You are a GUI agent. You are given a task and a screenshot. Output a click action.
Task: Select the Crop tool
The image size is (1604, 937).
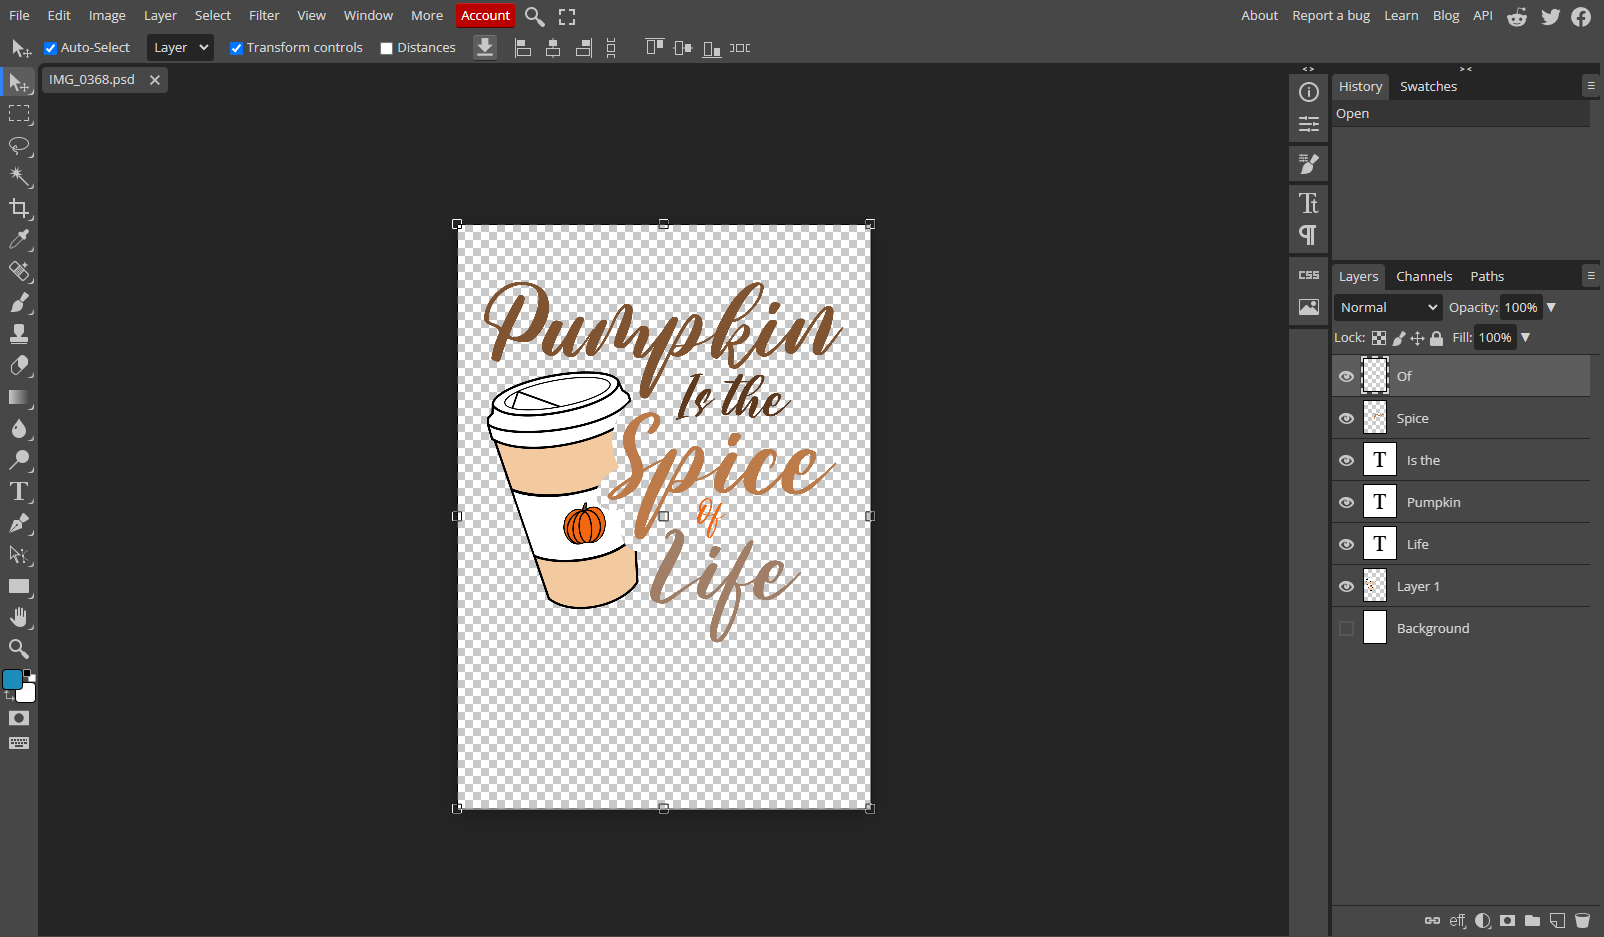click(x=19, y=208)
